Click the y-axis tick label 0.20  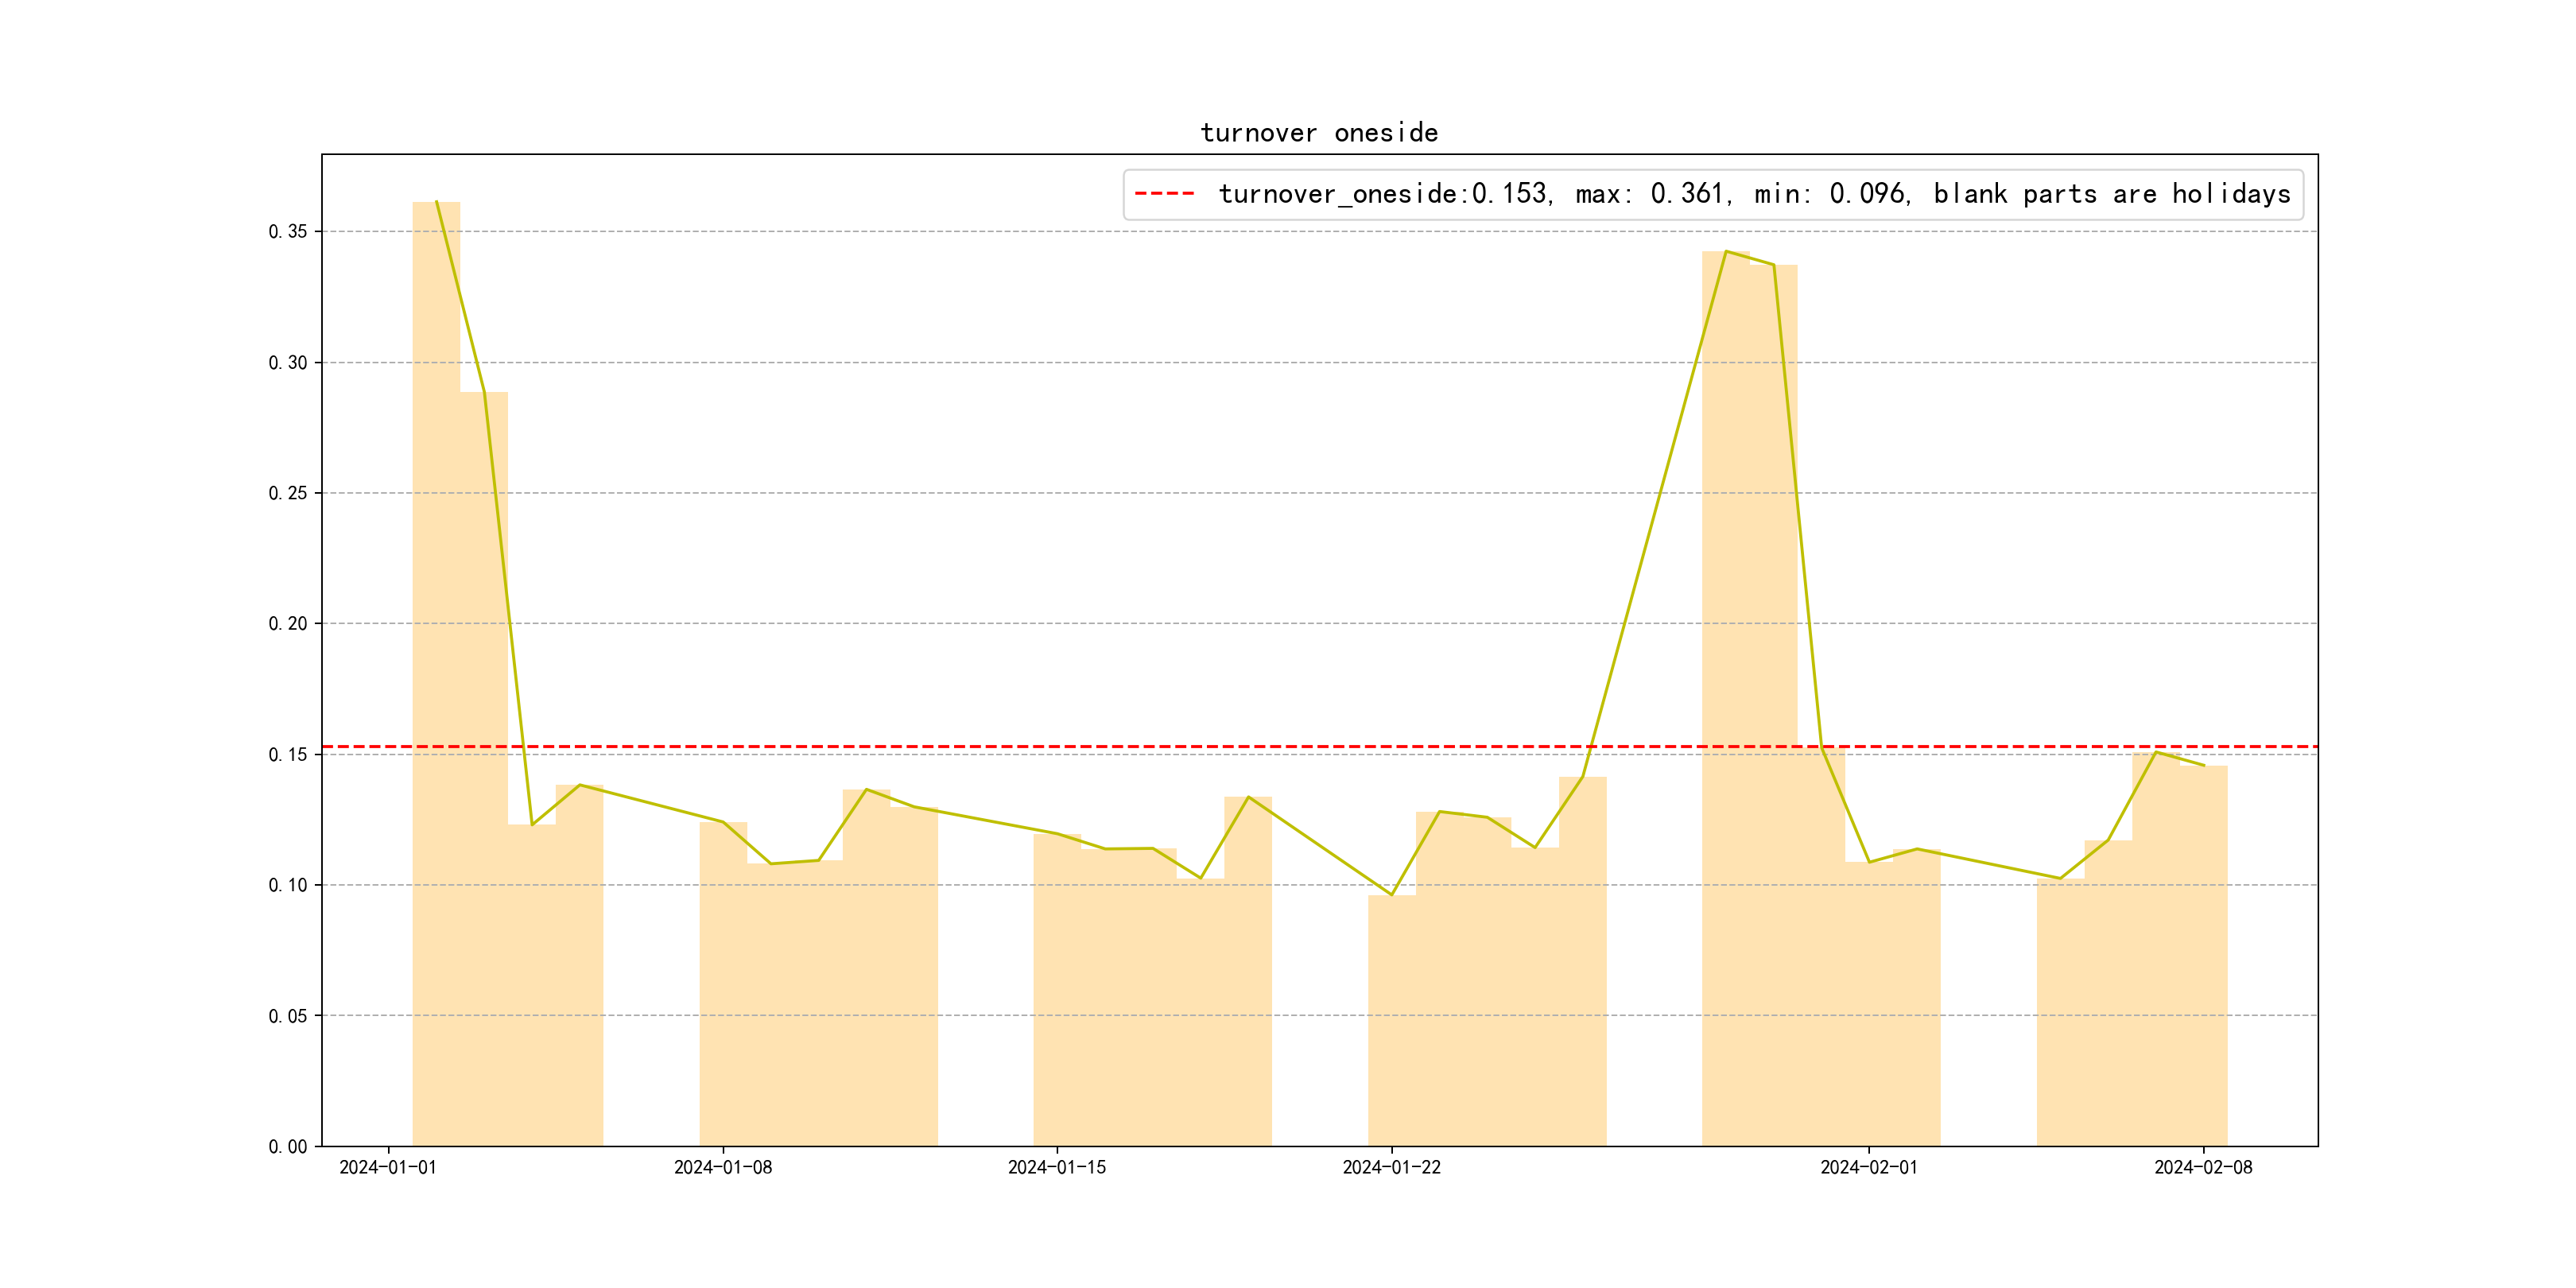pos(287,624)
